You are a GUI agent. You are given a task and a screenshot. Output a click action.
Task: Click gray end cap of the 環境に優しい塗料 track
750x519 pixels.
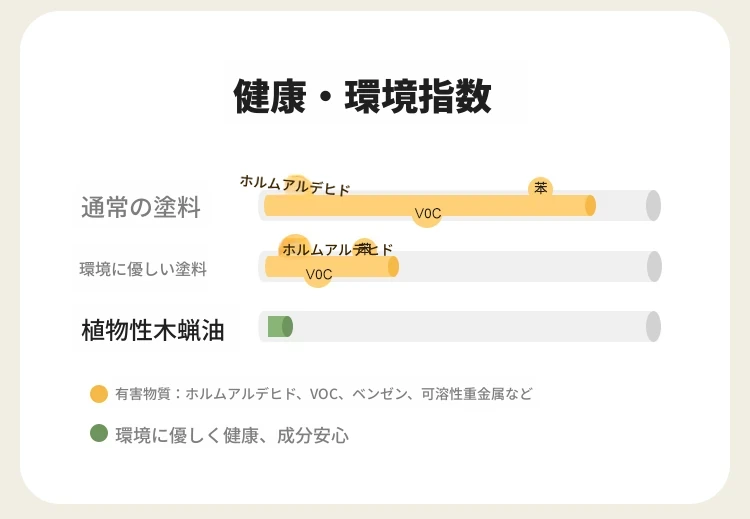[654, 266]
